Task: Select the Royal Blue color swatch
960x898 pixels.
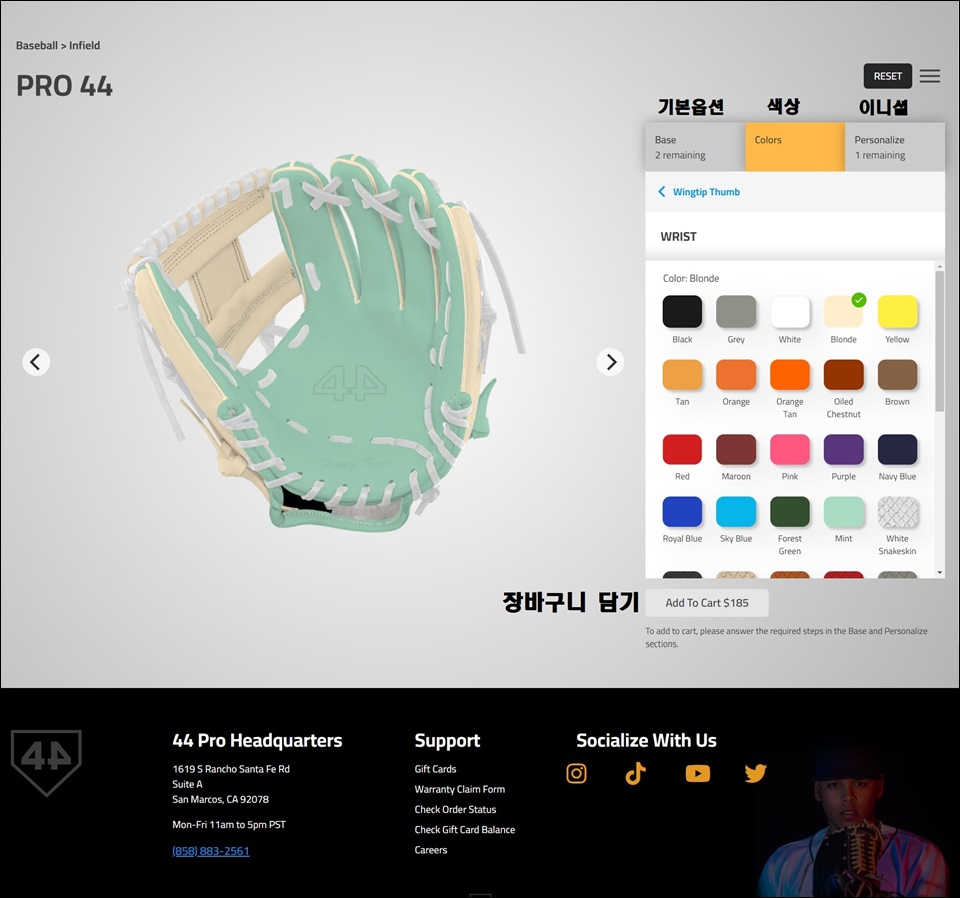Action: 682,512
